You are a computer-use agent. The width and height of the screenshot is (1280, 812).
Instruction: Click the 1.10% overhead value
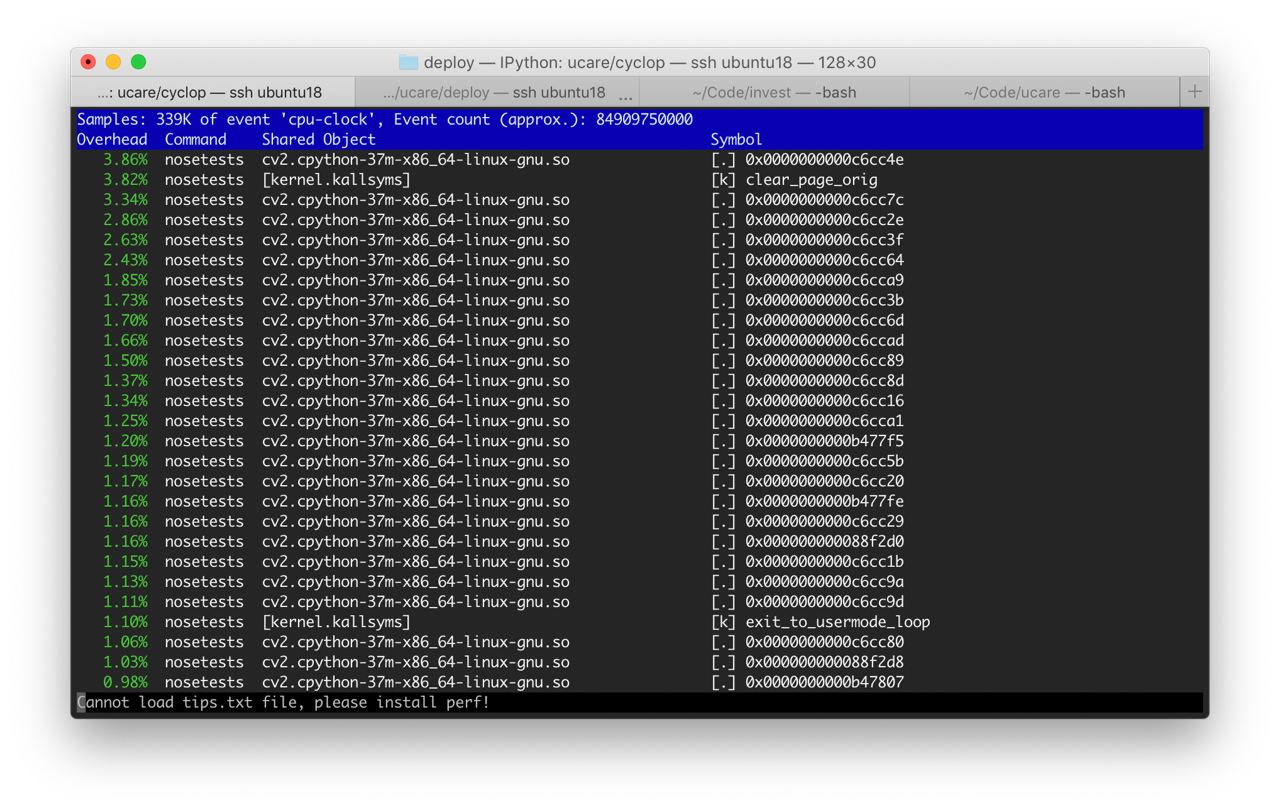click(125, 622)
